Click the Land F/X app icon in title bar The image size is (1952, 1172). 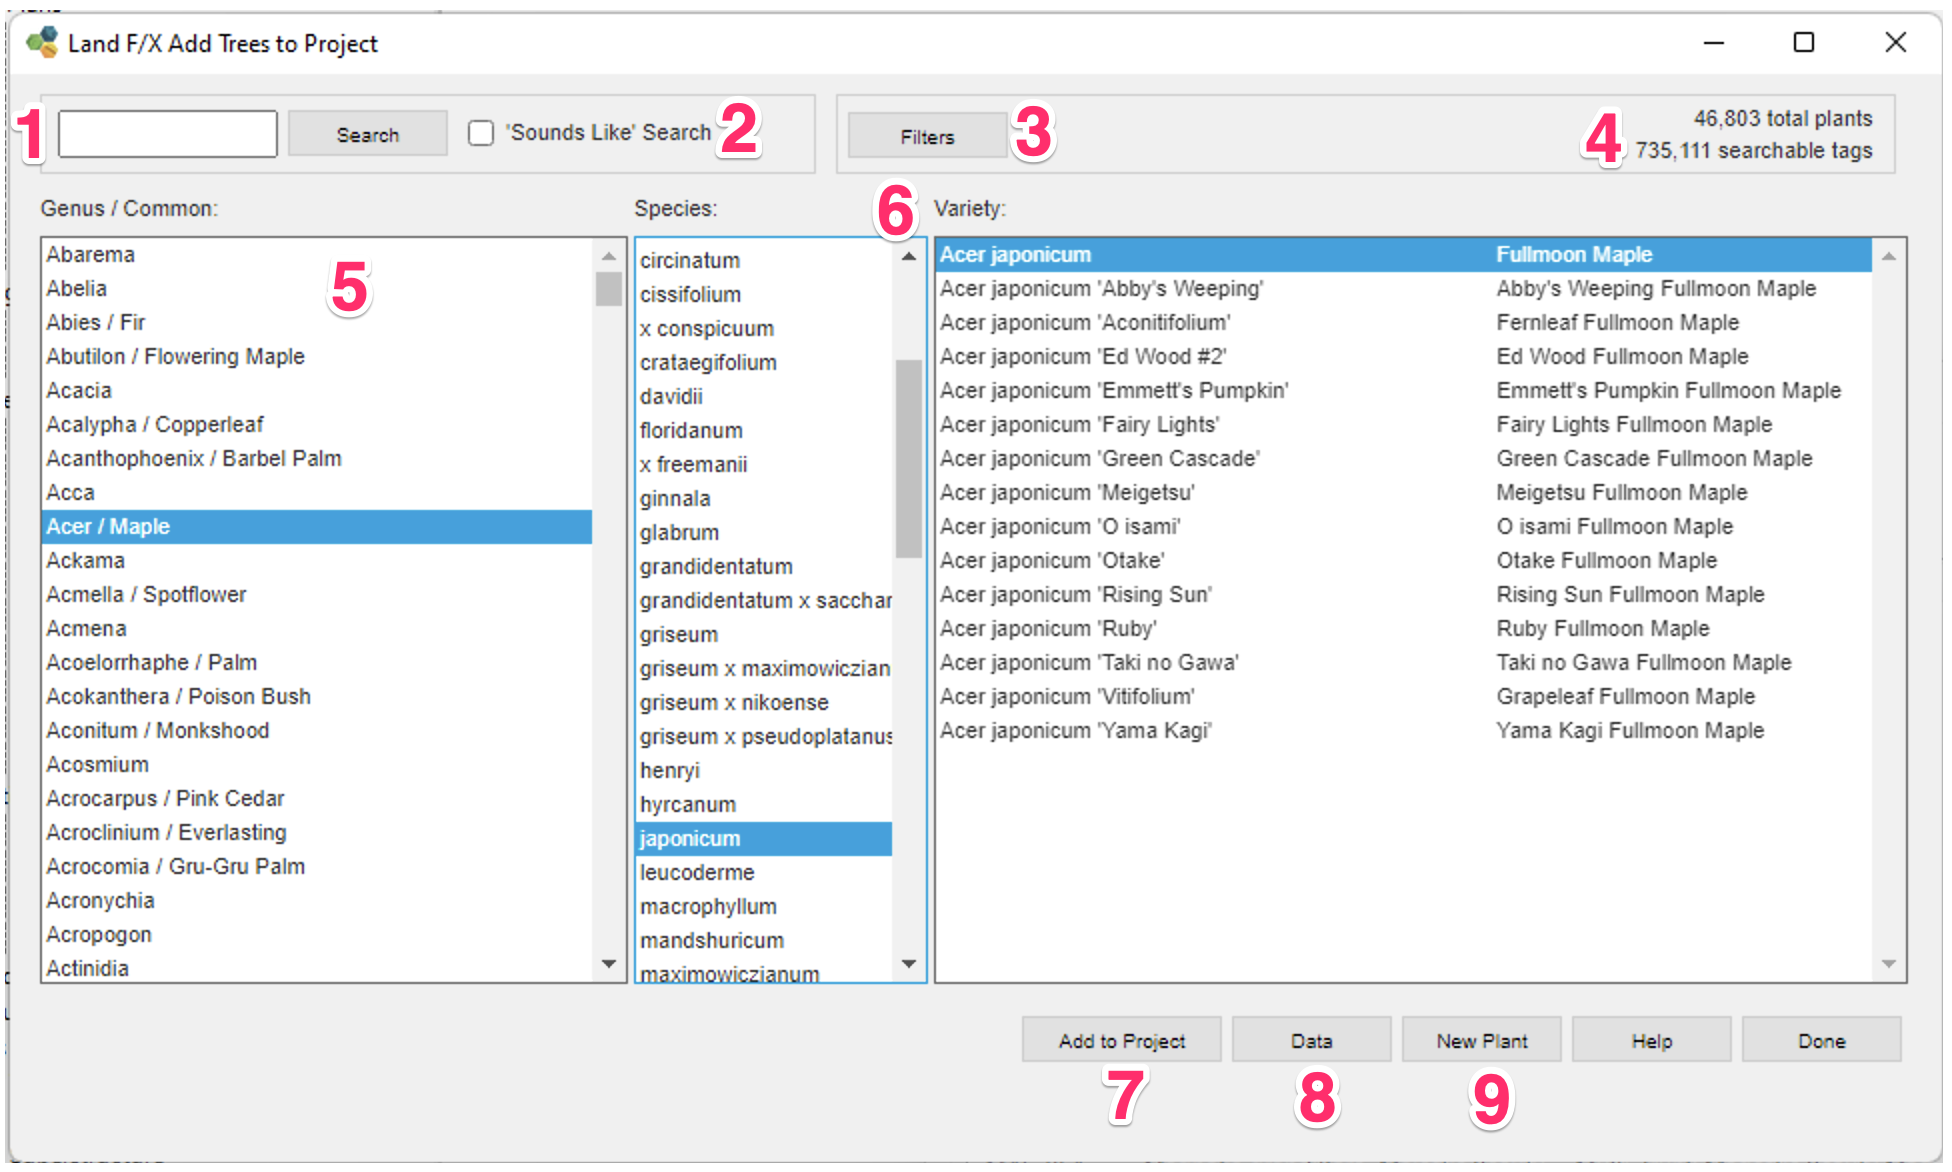tap(42, 43)
